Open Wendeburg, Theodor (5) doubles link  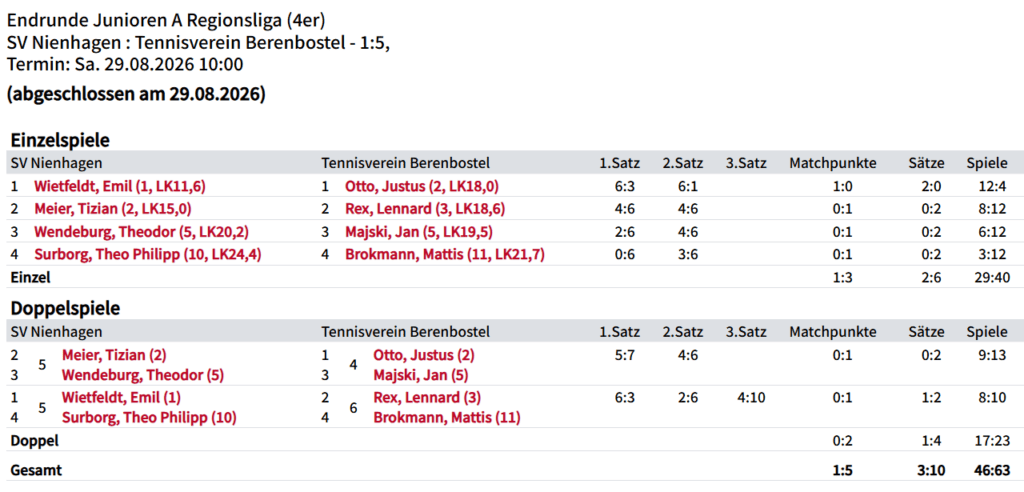tap(143, 376)
